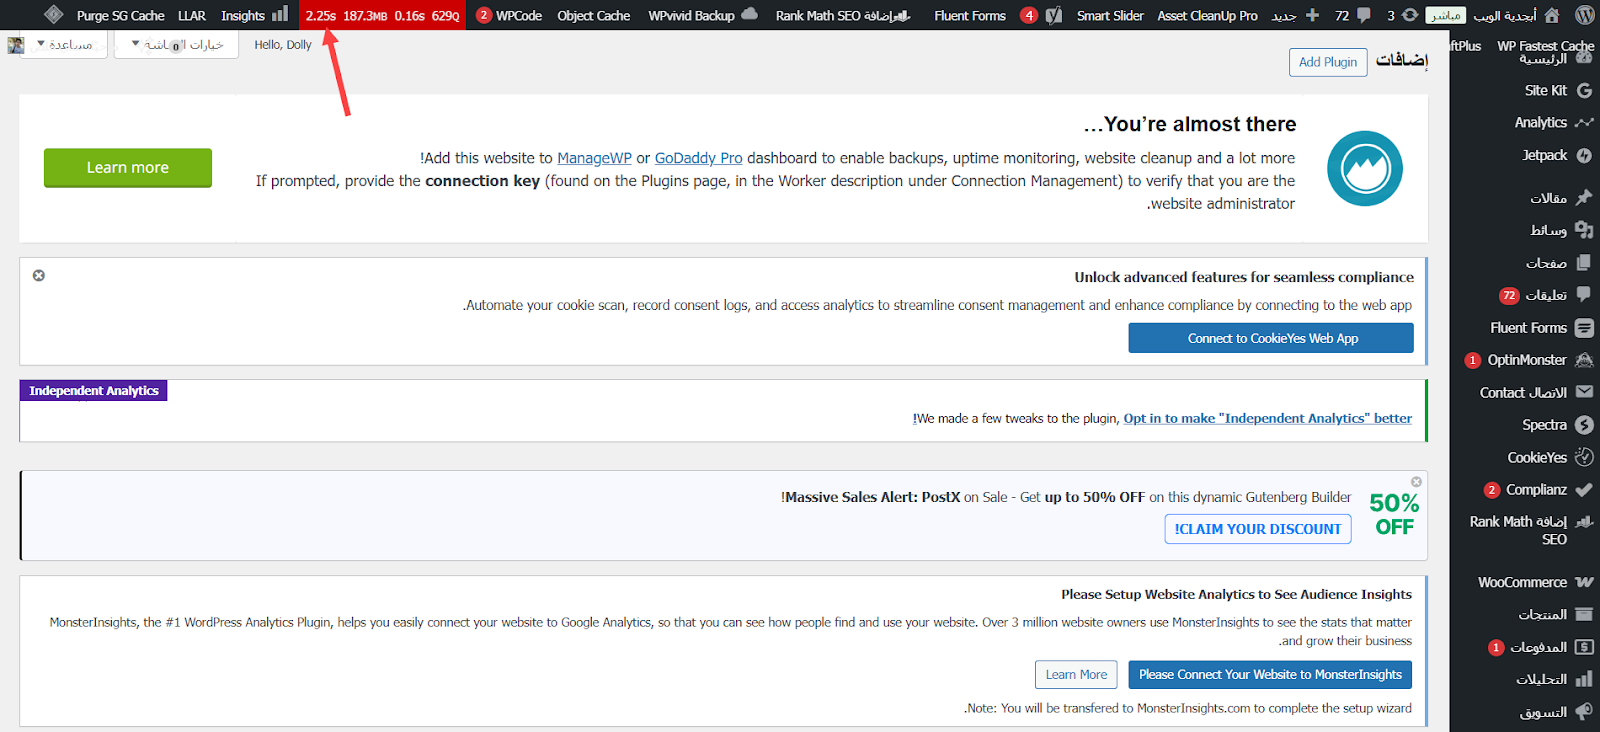Dismiss the CookieYes compliance notice

[39, 275]
